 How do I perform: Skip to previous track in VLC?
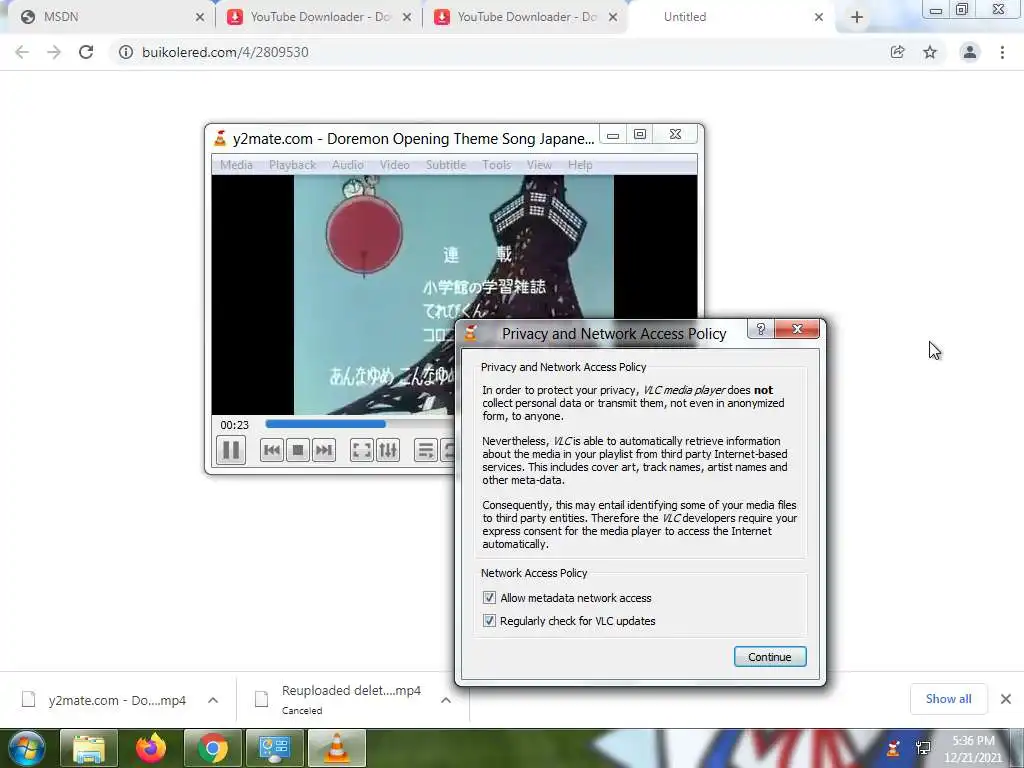click(272, 450)
